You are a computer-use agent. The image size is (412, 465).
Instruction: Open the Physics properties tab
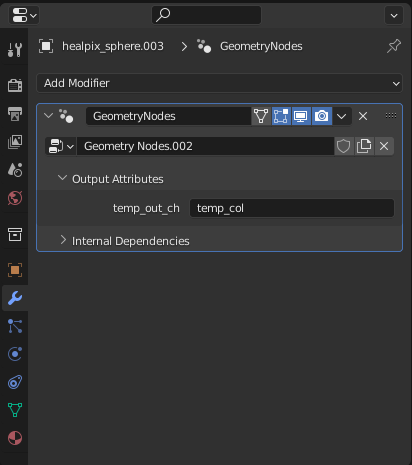point(15,354)
